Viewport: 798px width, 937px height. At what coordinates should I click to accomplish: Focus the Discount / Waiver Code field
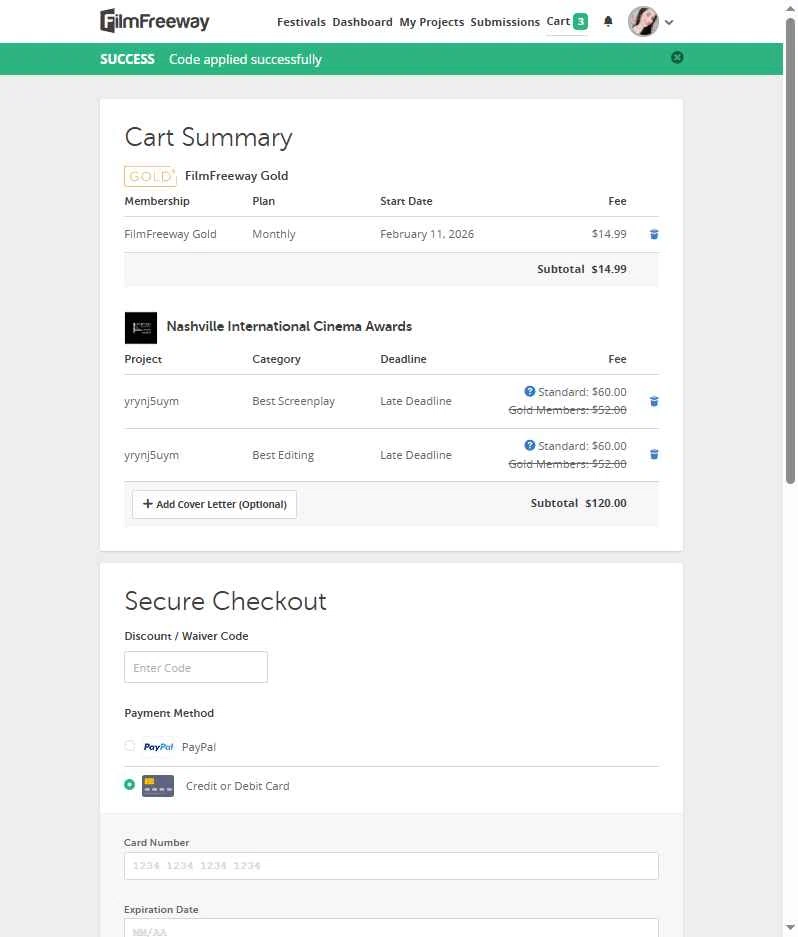click(x=196, y=667)
